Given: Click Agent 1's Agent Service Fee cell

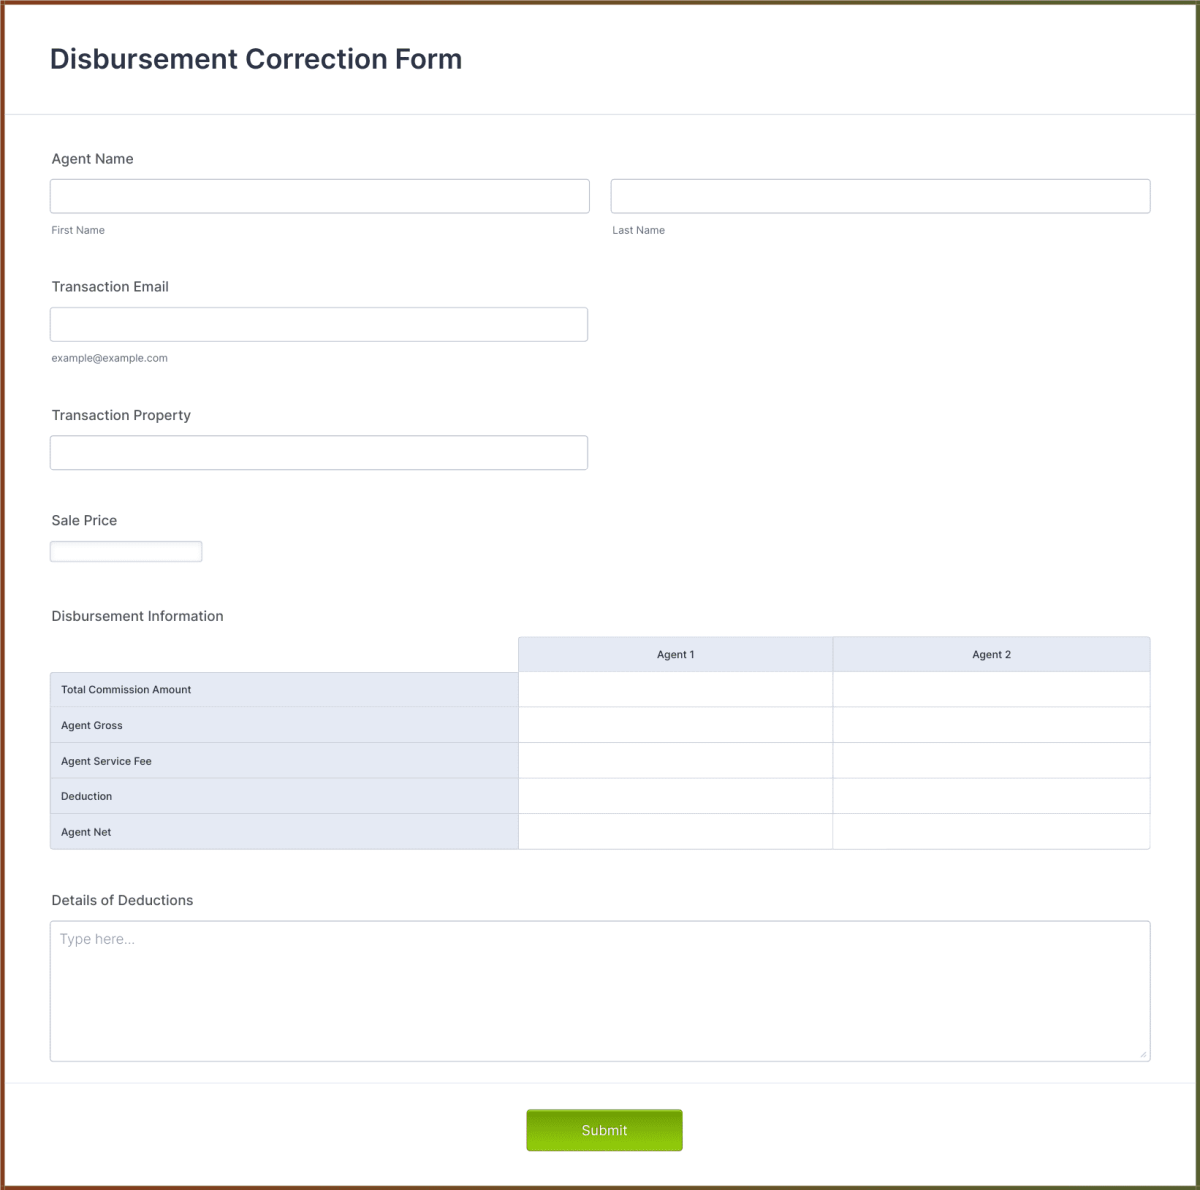Looking at the screenshot, I should pos(676,760).
